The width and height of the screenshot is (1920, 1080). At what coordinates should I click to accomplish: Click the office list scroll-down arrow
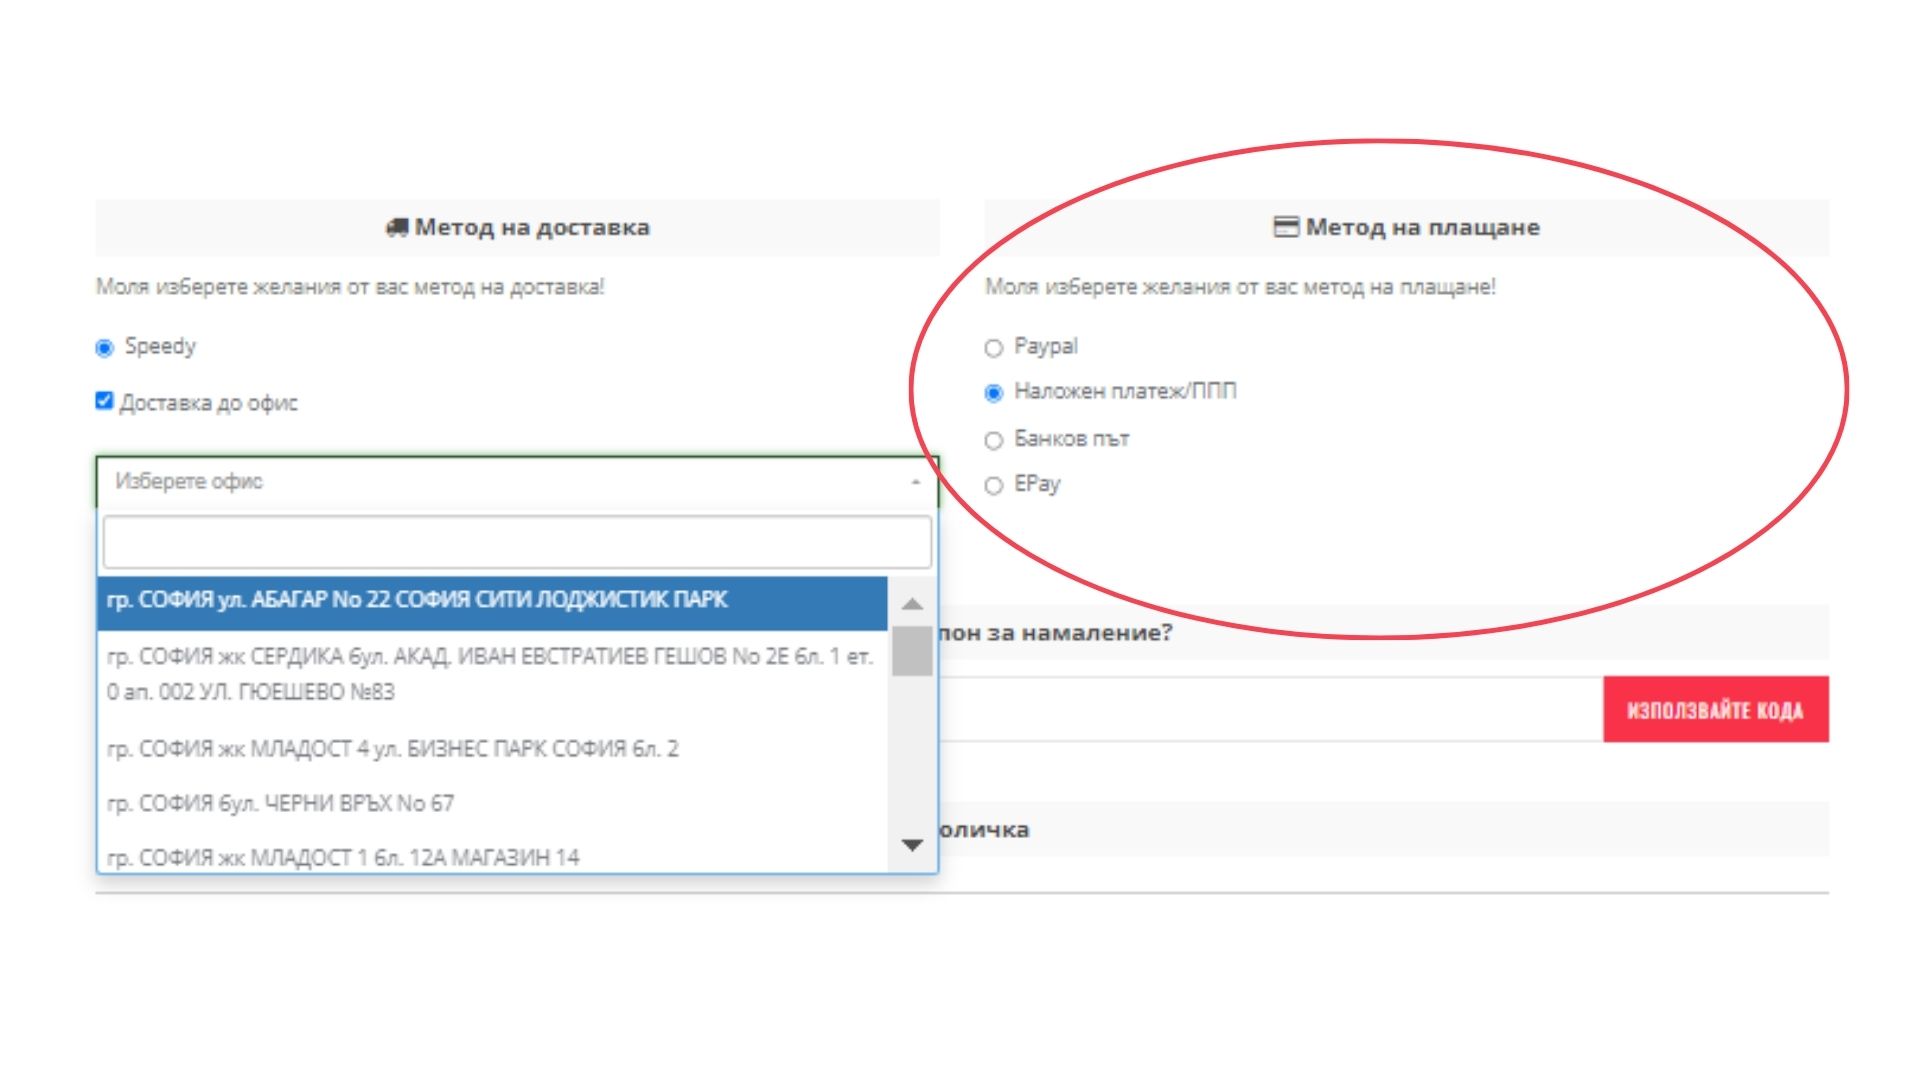click(912, 846)
